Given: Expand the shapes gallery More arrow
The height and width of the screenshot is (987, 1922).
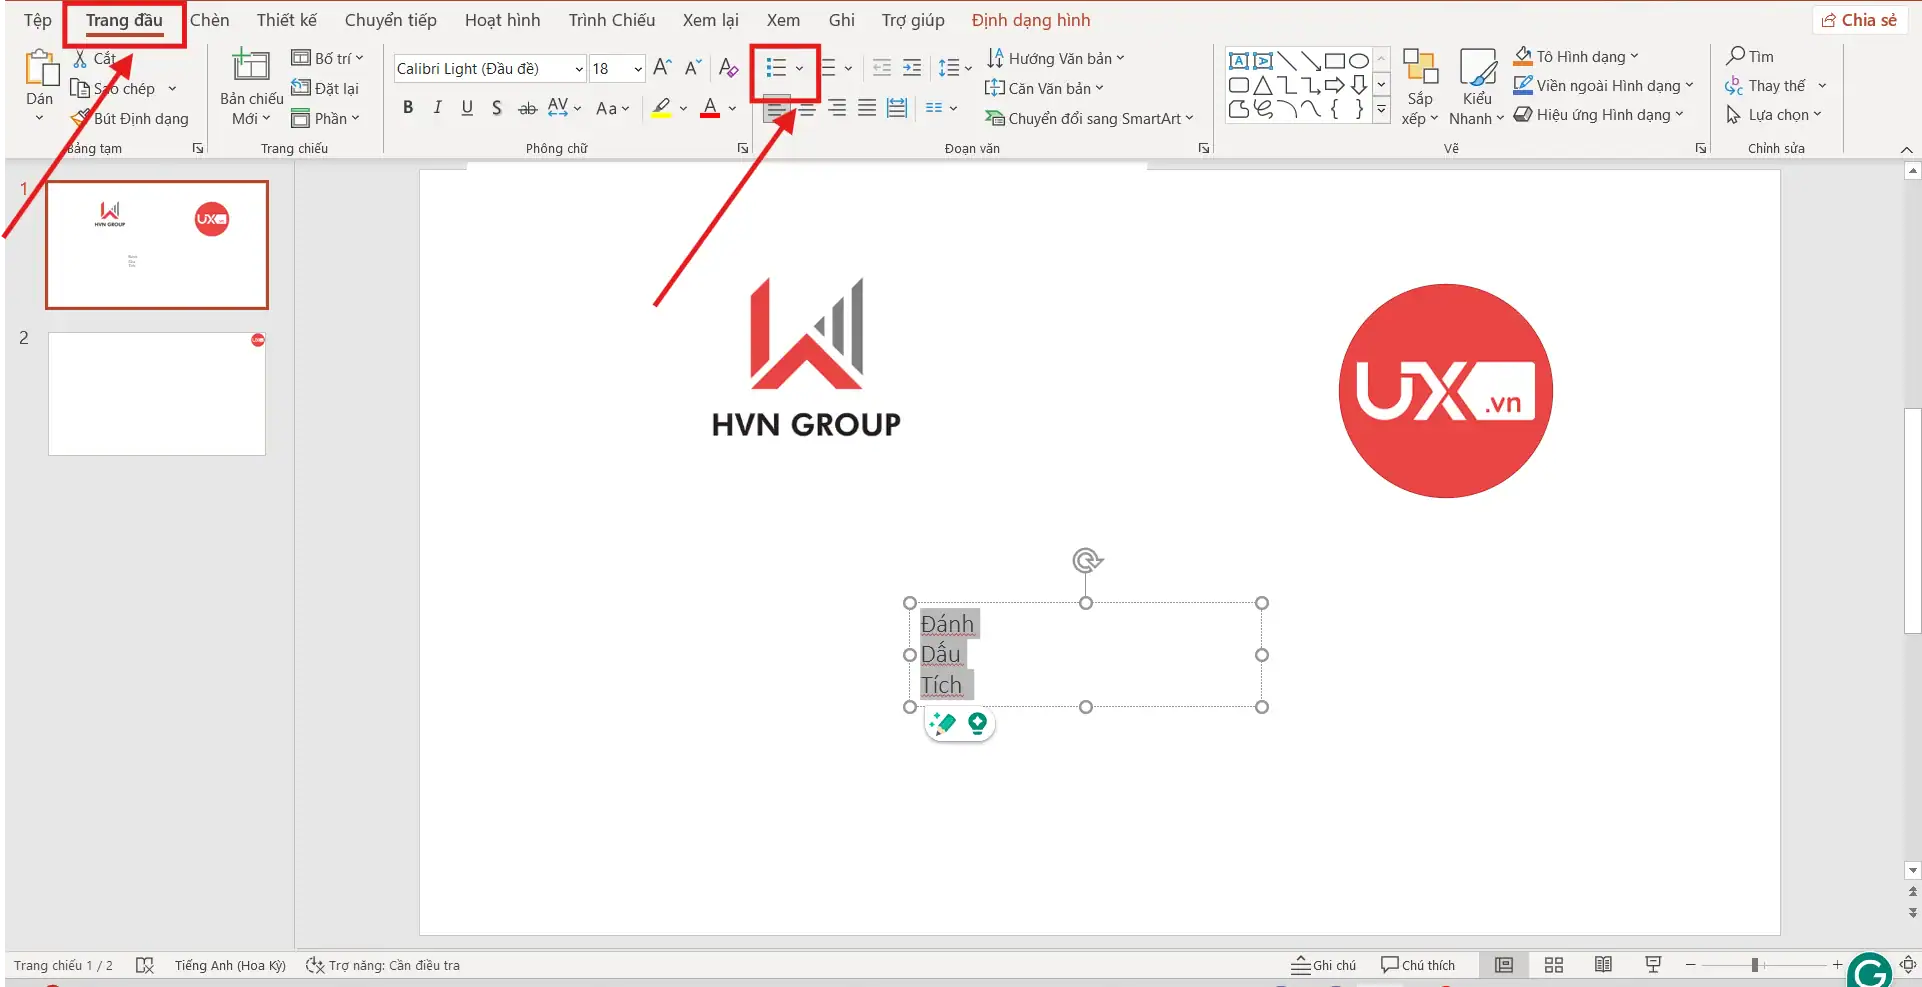Looking at the screenshot, I should 1381,111.
